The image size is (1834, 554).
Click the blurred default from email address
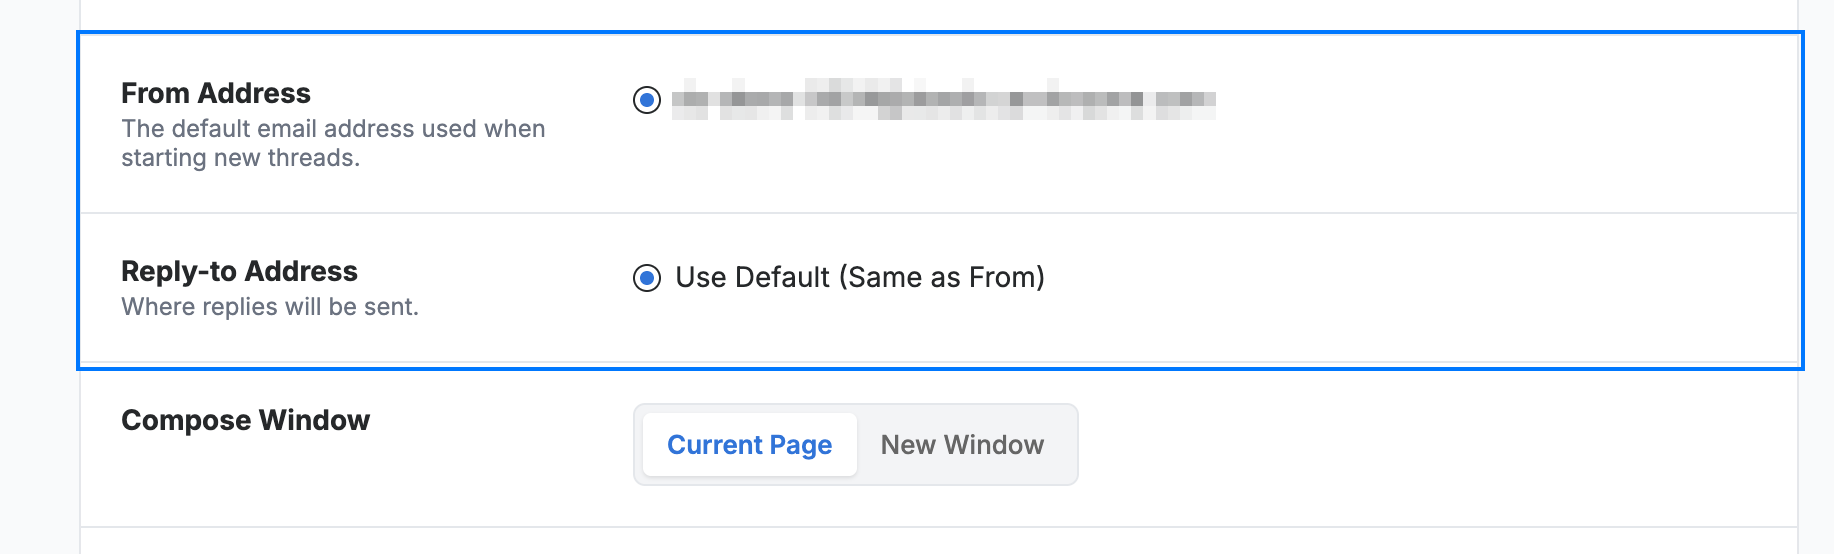[x=944, y=100]
